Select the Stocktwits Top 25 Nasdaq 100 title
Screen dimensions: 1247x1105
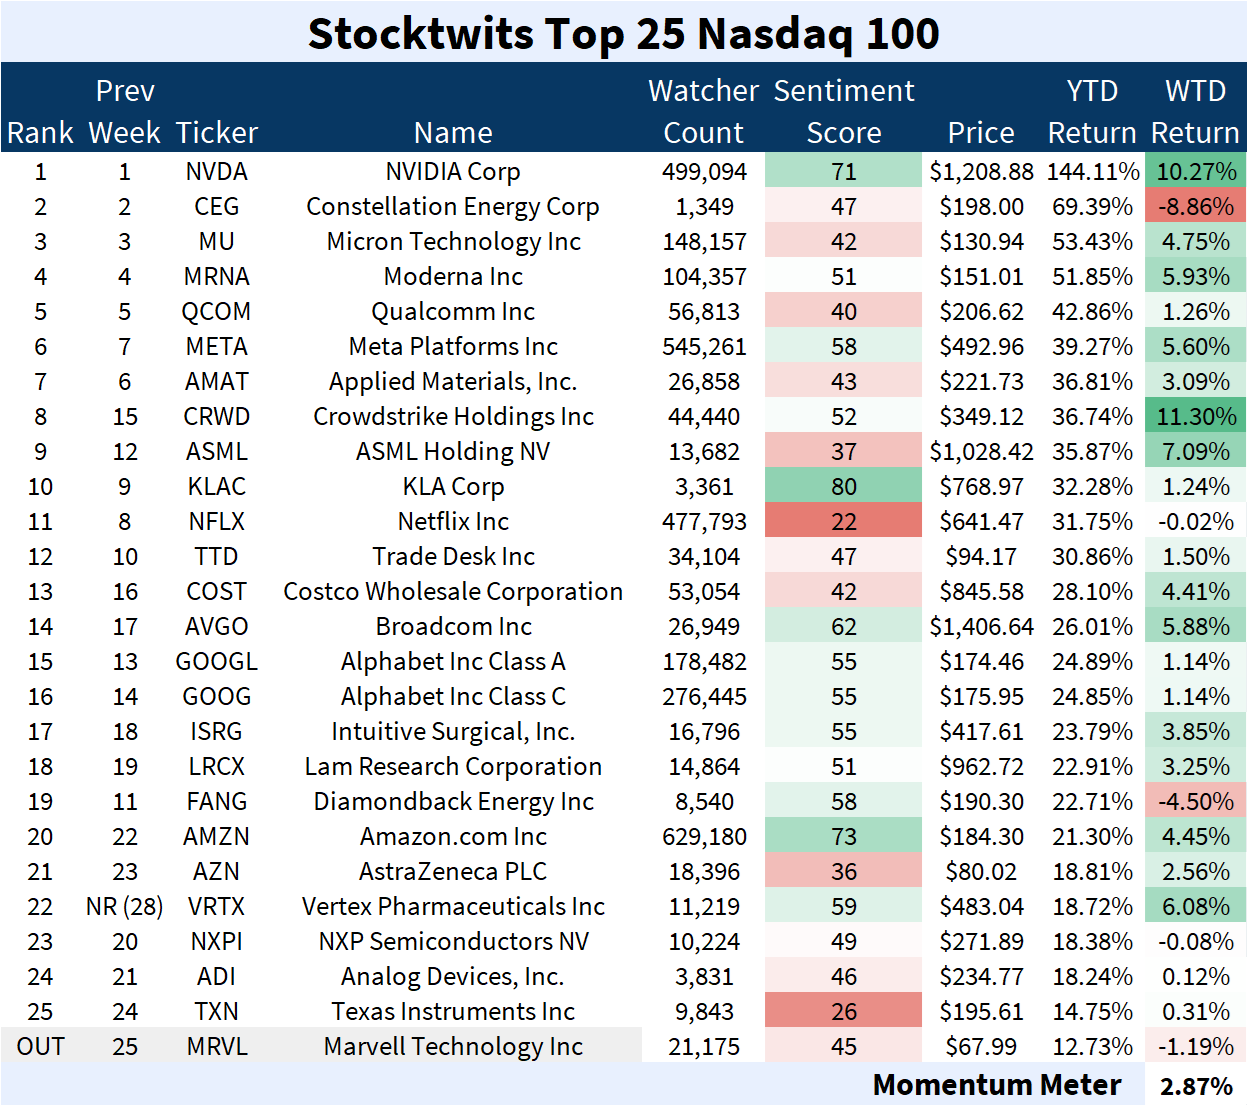pos(623,33)
